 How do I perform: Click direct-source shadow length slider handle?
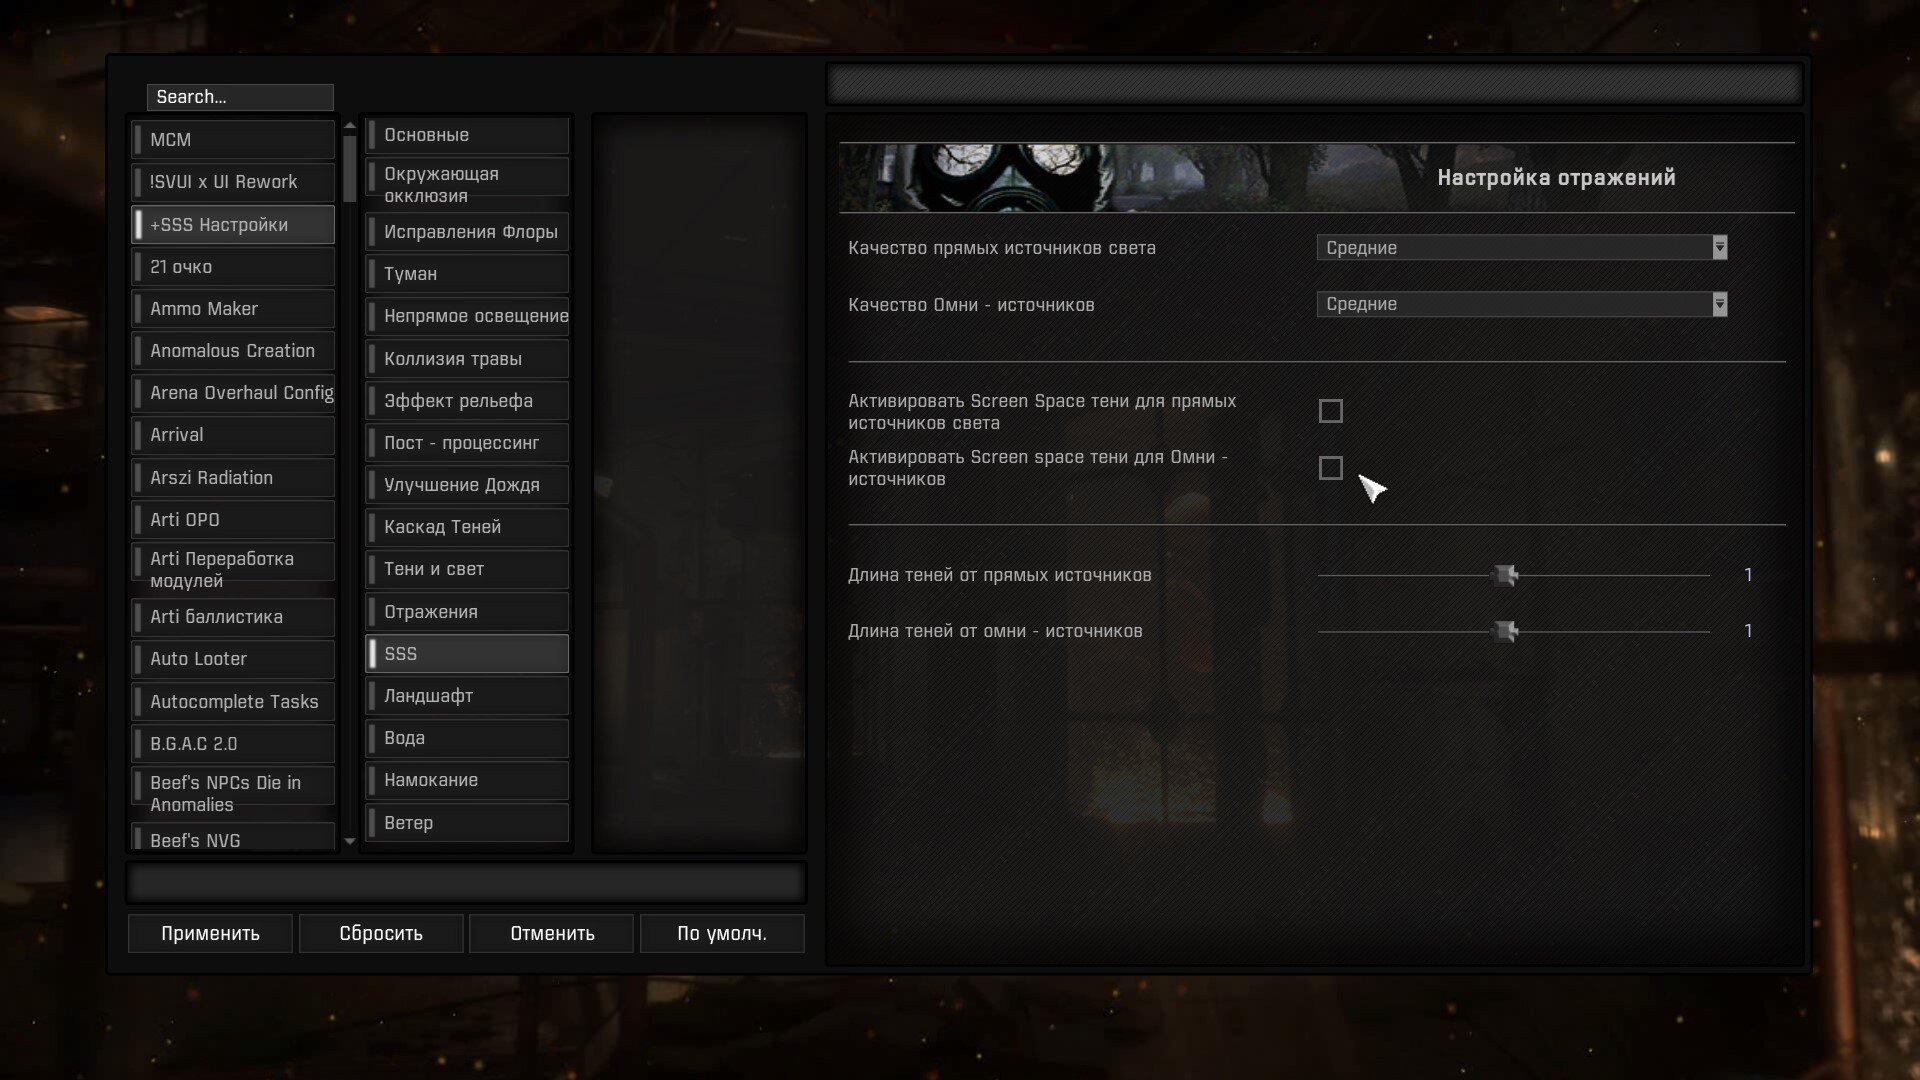[x=1505, y=575]
